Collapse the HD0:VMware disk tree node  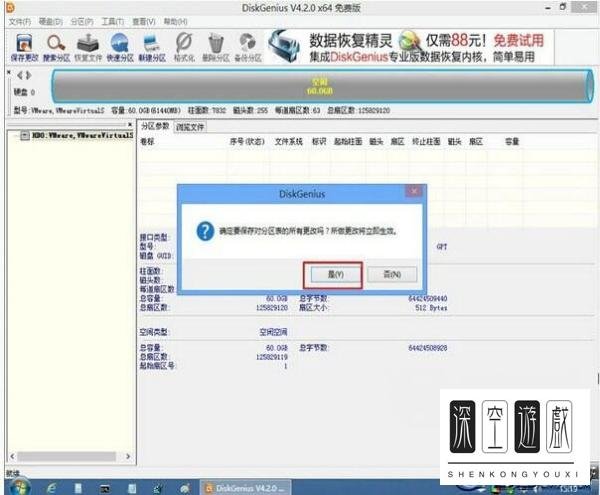coord(24,135)
